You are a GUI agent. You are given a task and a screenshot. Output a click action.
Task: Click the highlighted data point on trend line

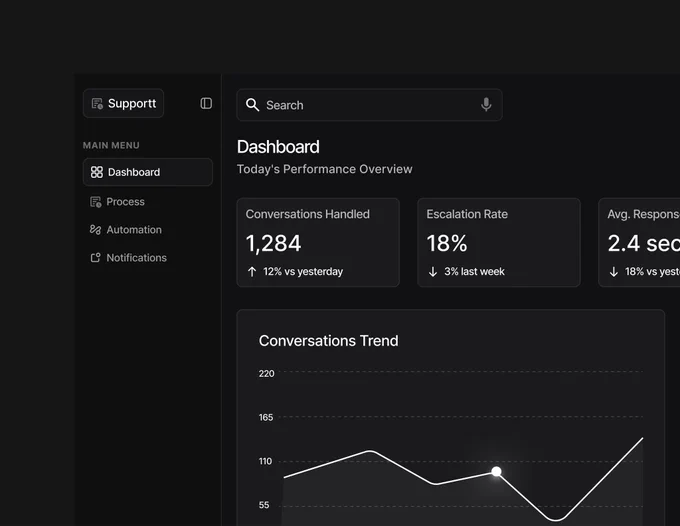coord(497,471)
